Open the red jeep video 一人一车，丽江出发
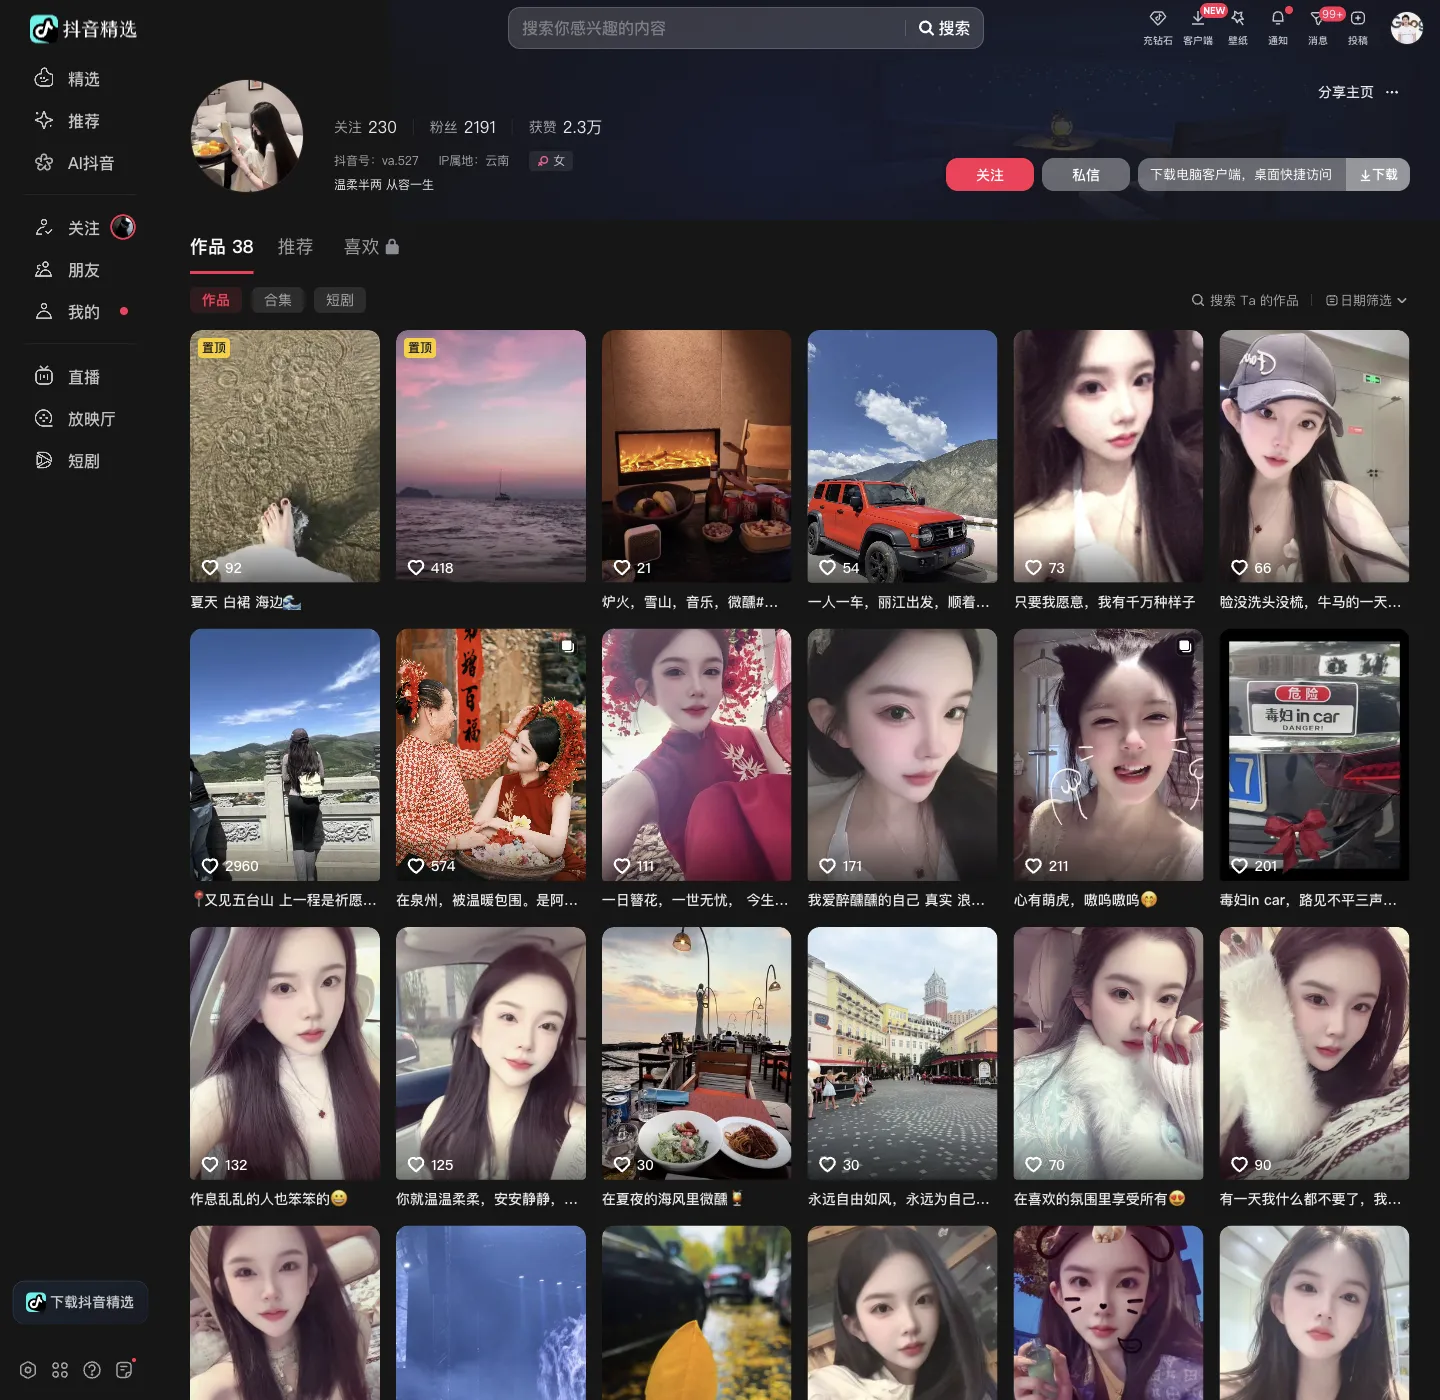This screenshot has height=1400, width=1440. tap(903, 456)
